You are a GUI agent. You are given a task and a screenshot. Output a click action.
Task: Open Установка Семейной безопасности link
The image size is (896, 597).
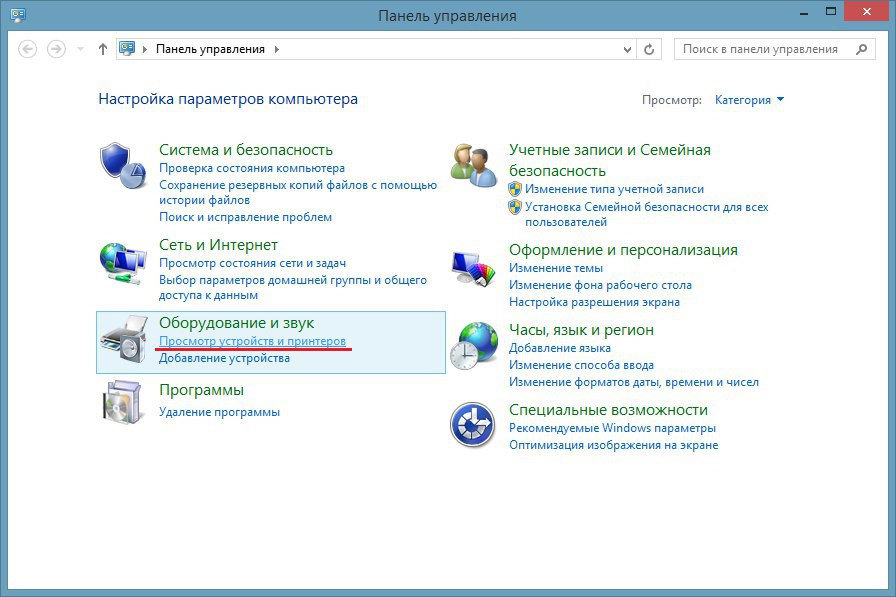pos(647,214)
